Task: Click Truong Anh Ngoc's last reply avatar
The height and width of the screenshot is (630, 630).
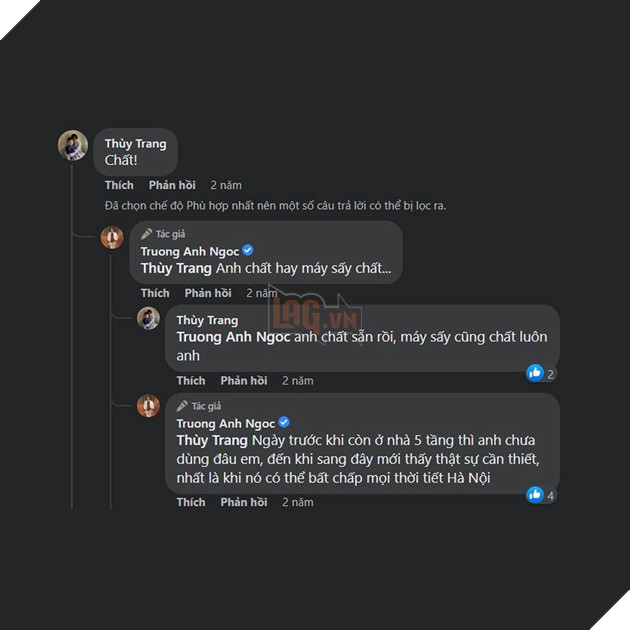Action: (x=148, y=405)
